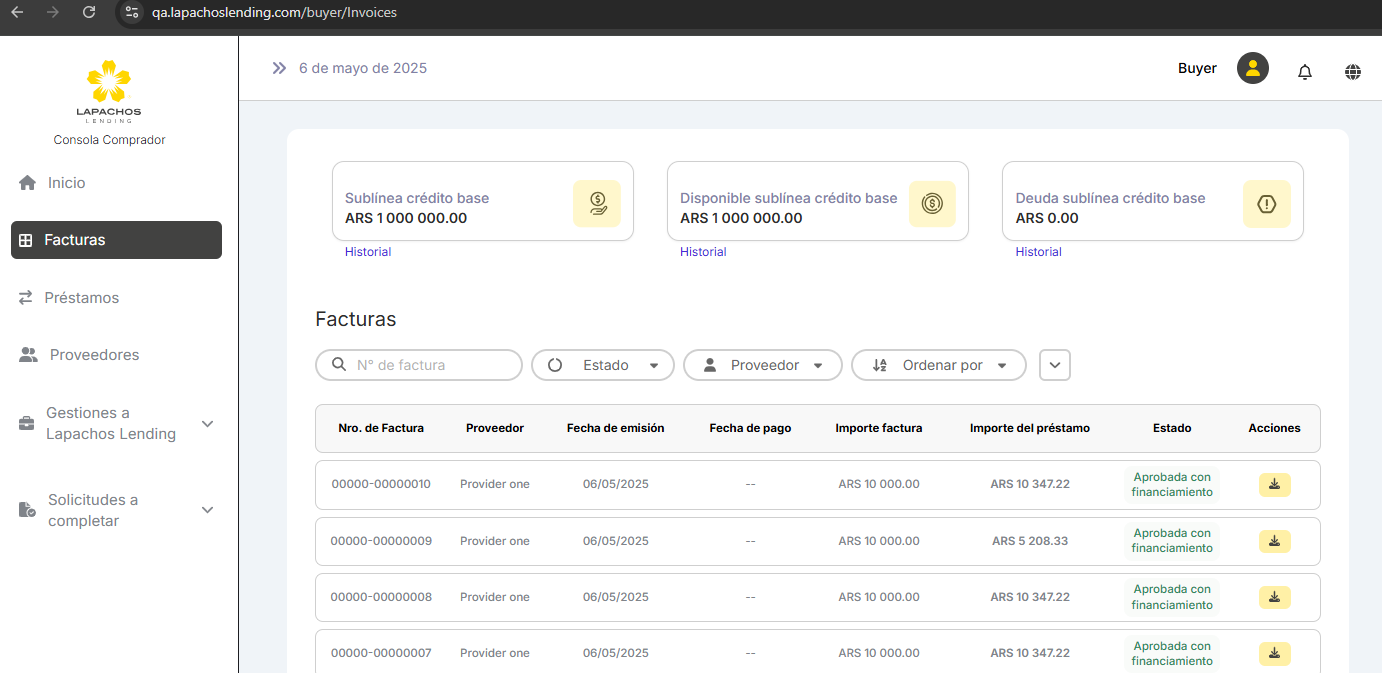Click the Buyer profile avatar icon
This screenshot has height=673, width=1382.
point(1252,69)
